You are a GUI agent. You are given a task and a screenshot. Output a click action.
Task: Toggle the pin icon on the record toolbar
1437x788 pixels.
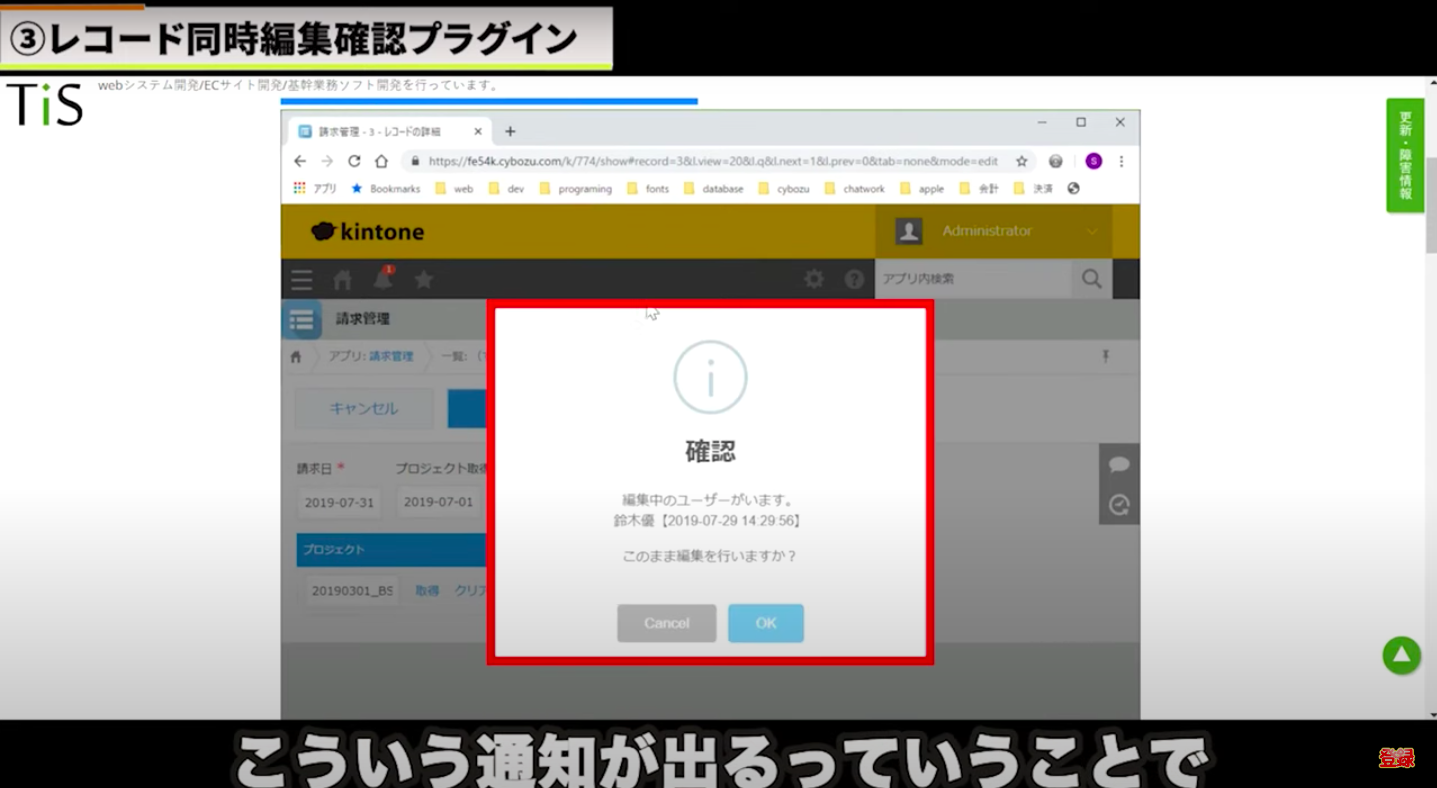click(x=1107, y=357)
